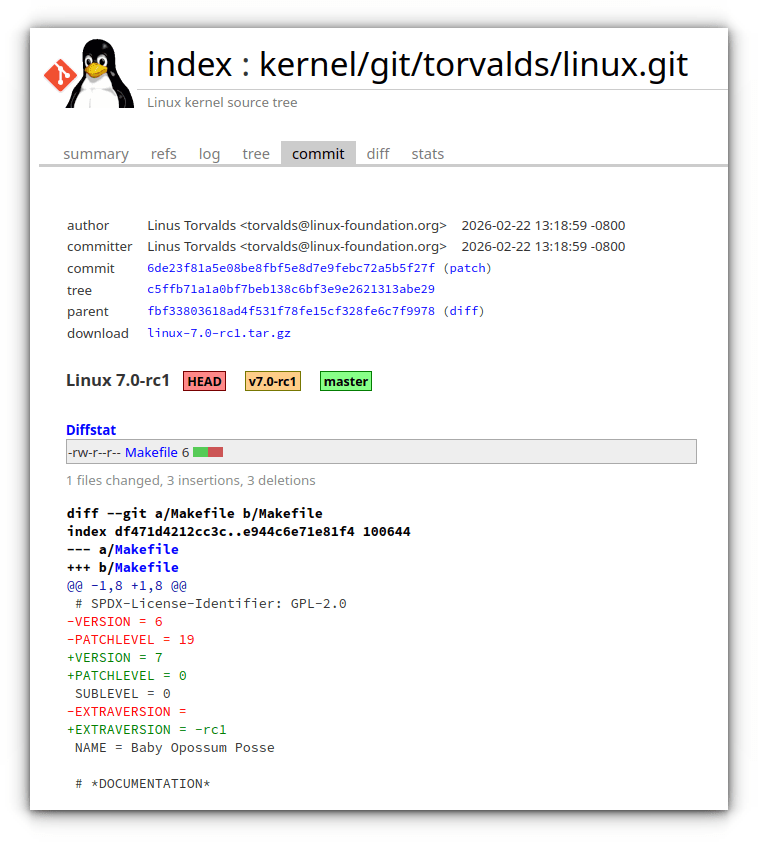This screenshot has height=842, width=758.
Task: Open the stats tab
Action: pos(427,154)
